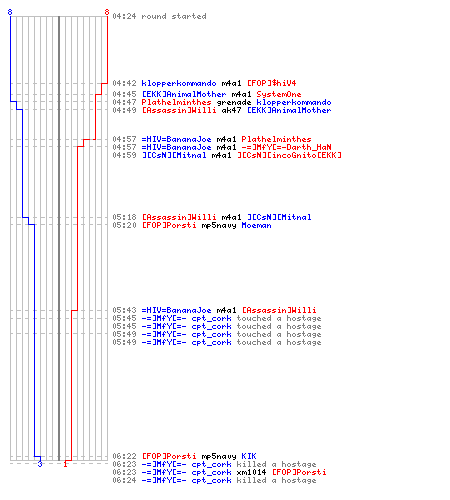The image size is (450, 500).
Task: Select blue victim name Moeman
Action: pyautogui.click(x=256, y=225)
